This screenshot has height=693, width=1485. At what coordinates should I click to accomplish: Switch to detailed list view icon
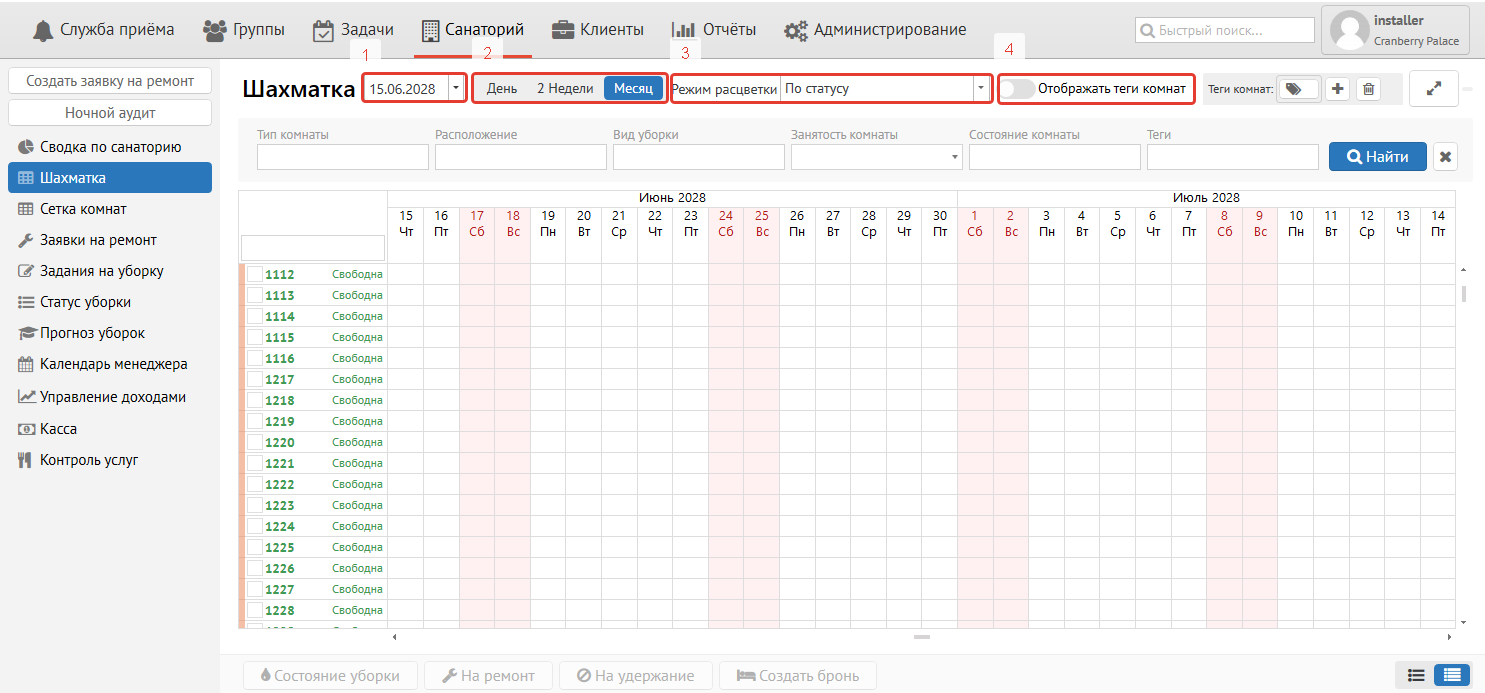click(x=1451, y=675)
